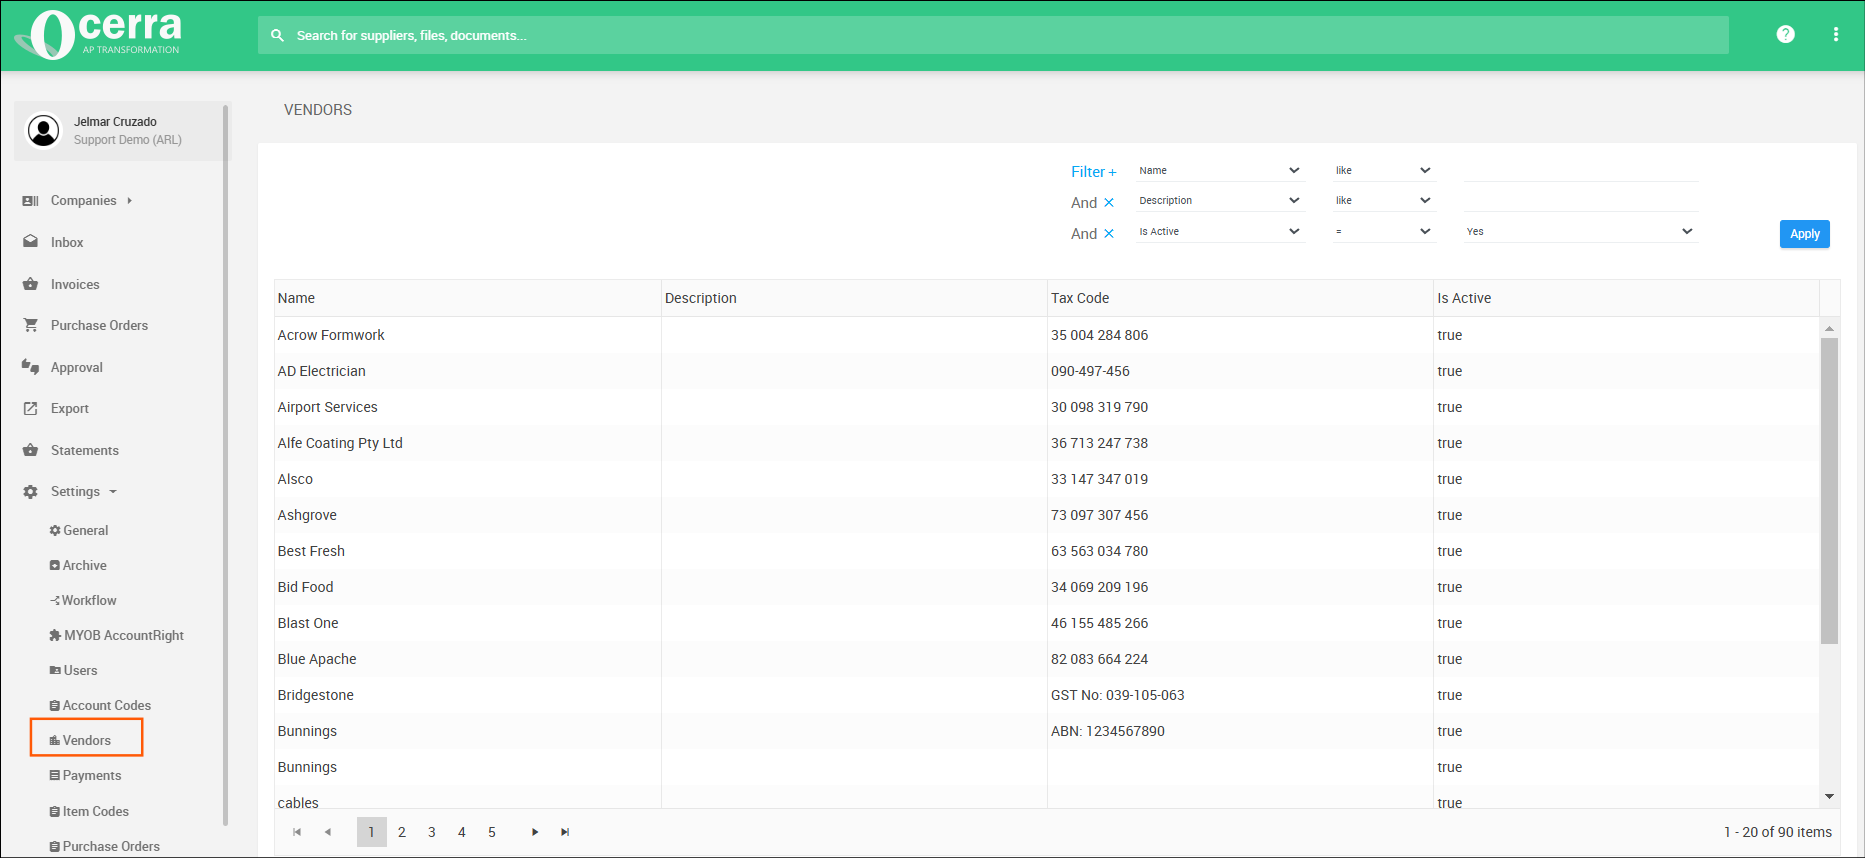1865x858 pixels.
Task: Click the sidebar vertical scrollbar
Action: 225,465
